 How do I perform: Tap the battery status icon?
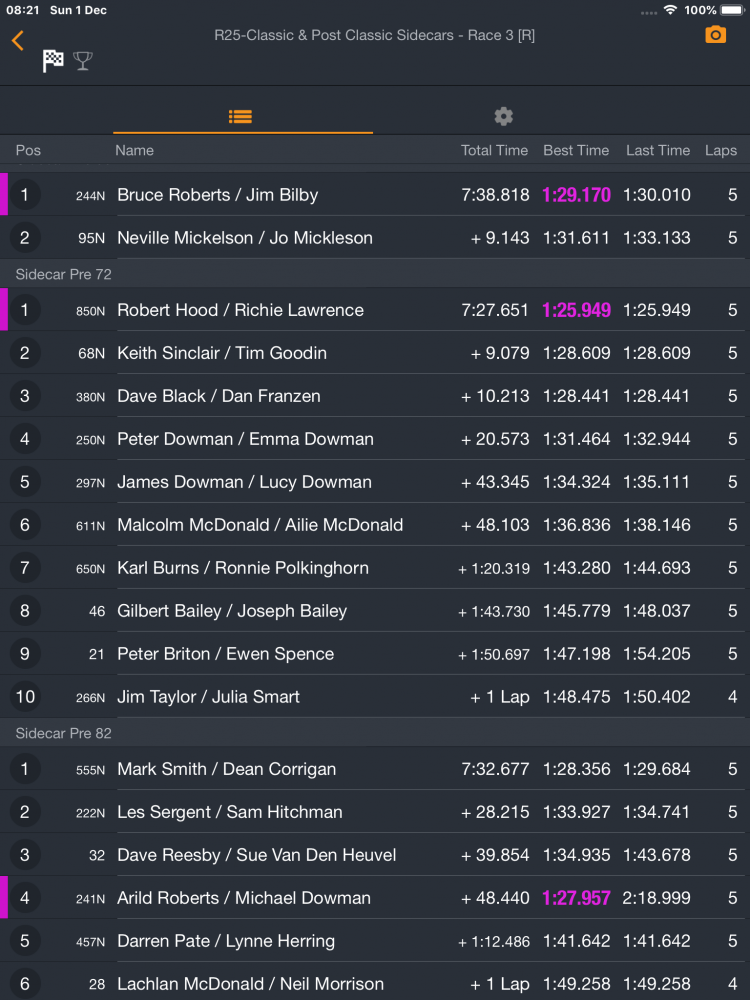[x=734, y=10]
